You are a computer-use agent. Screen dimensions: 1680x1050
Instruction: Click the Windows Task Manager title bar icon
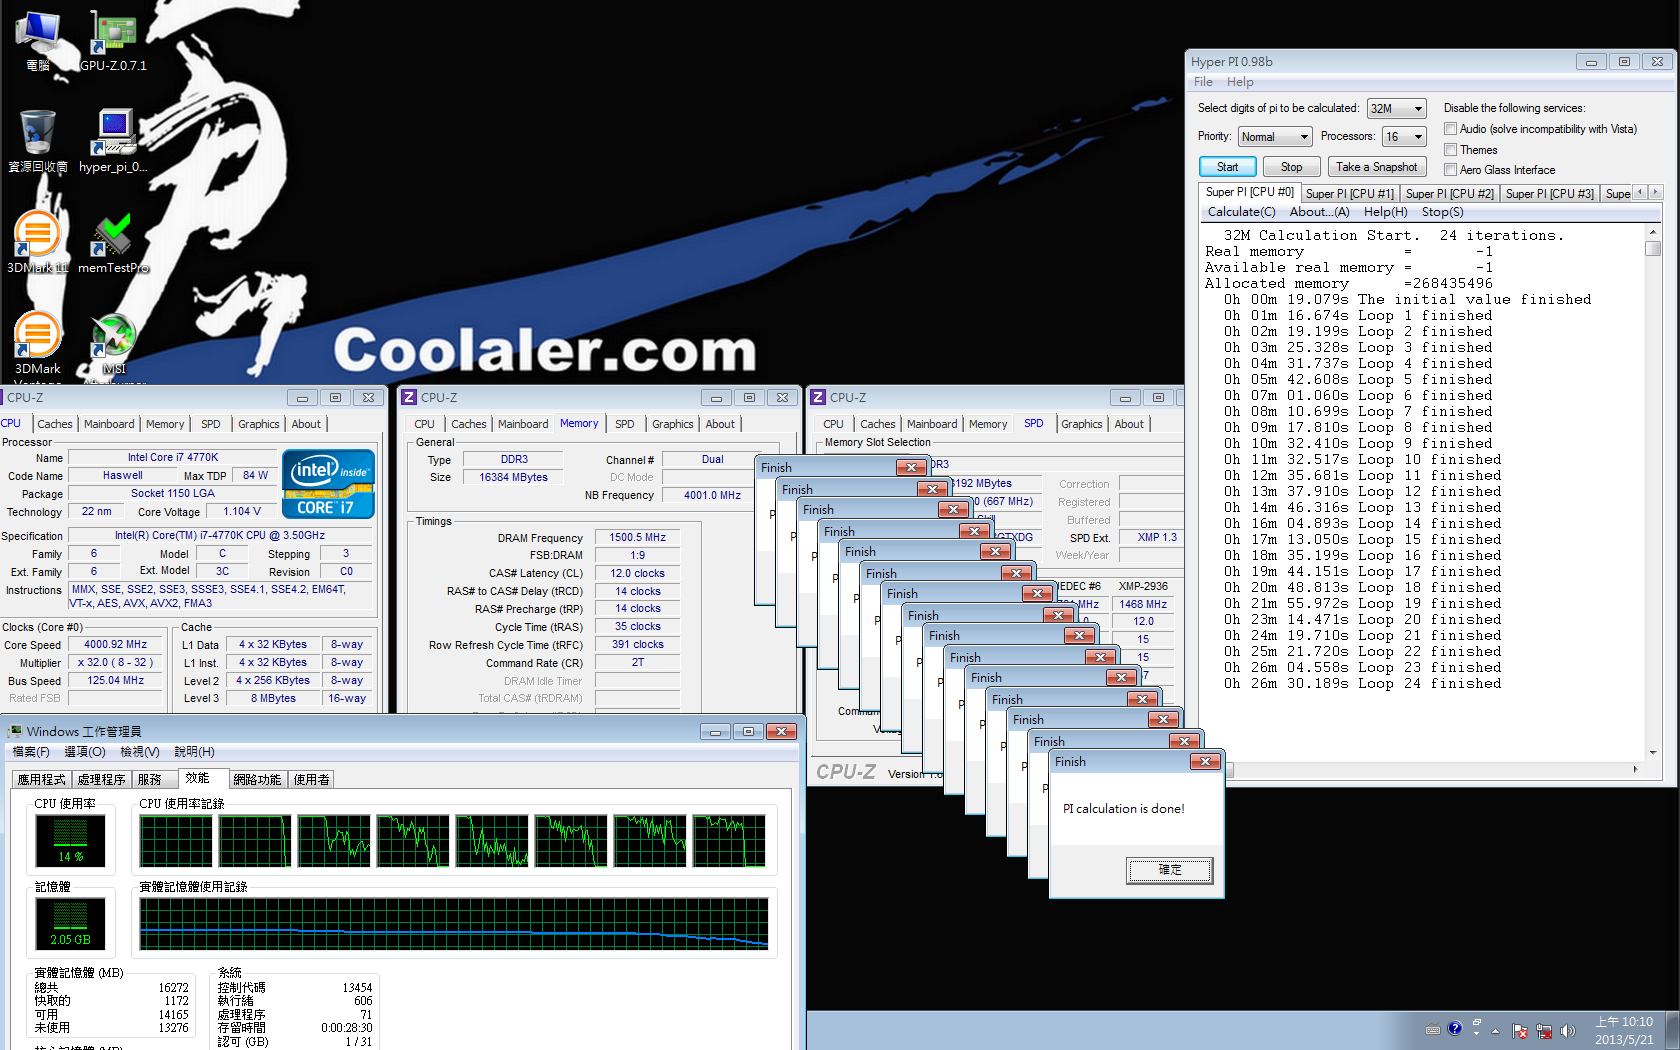click(15, 731)
